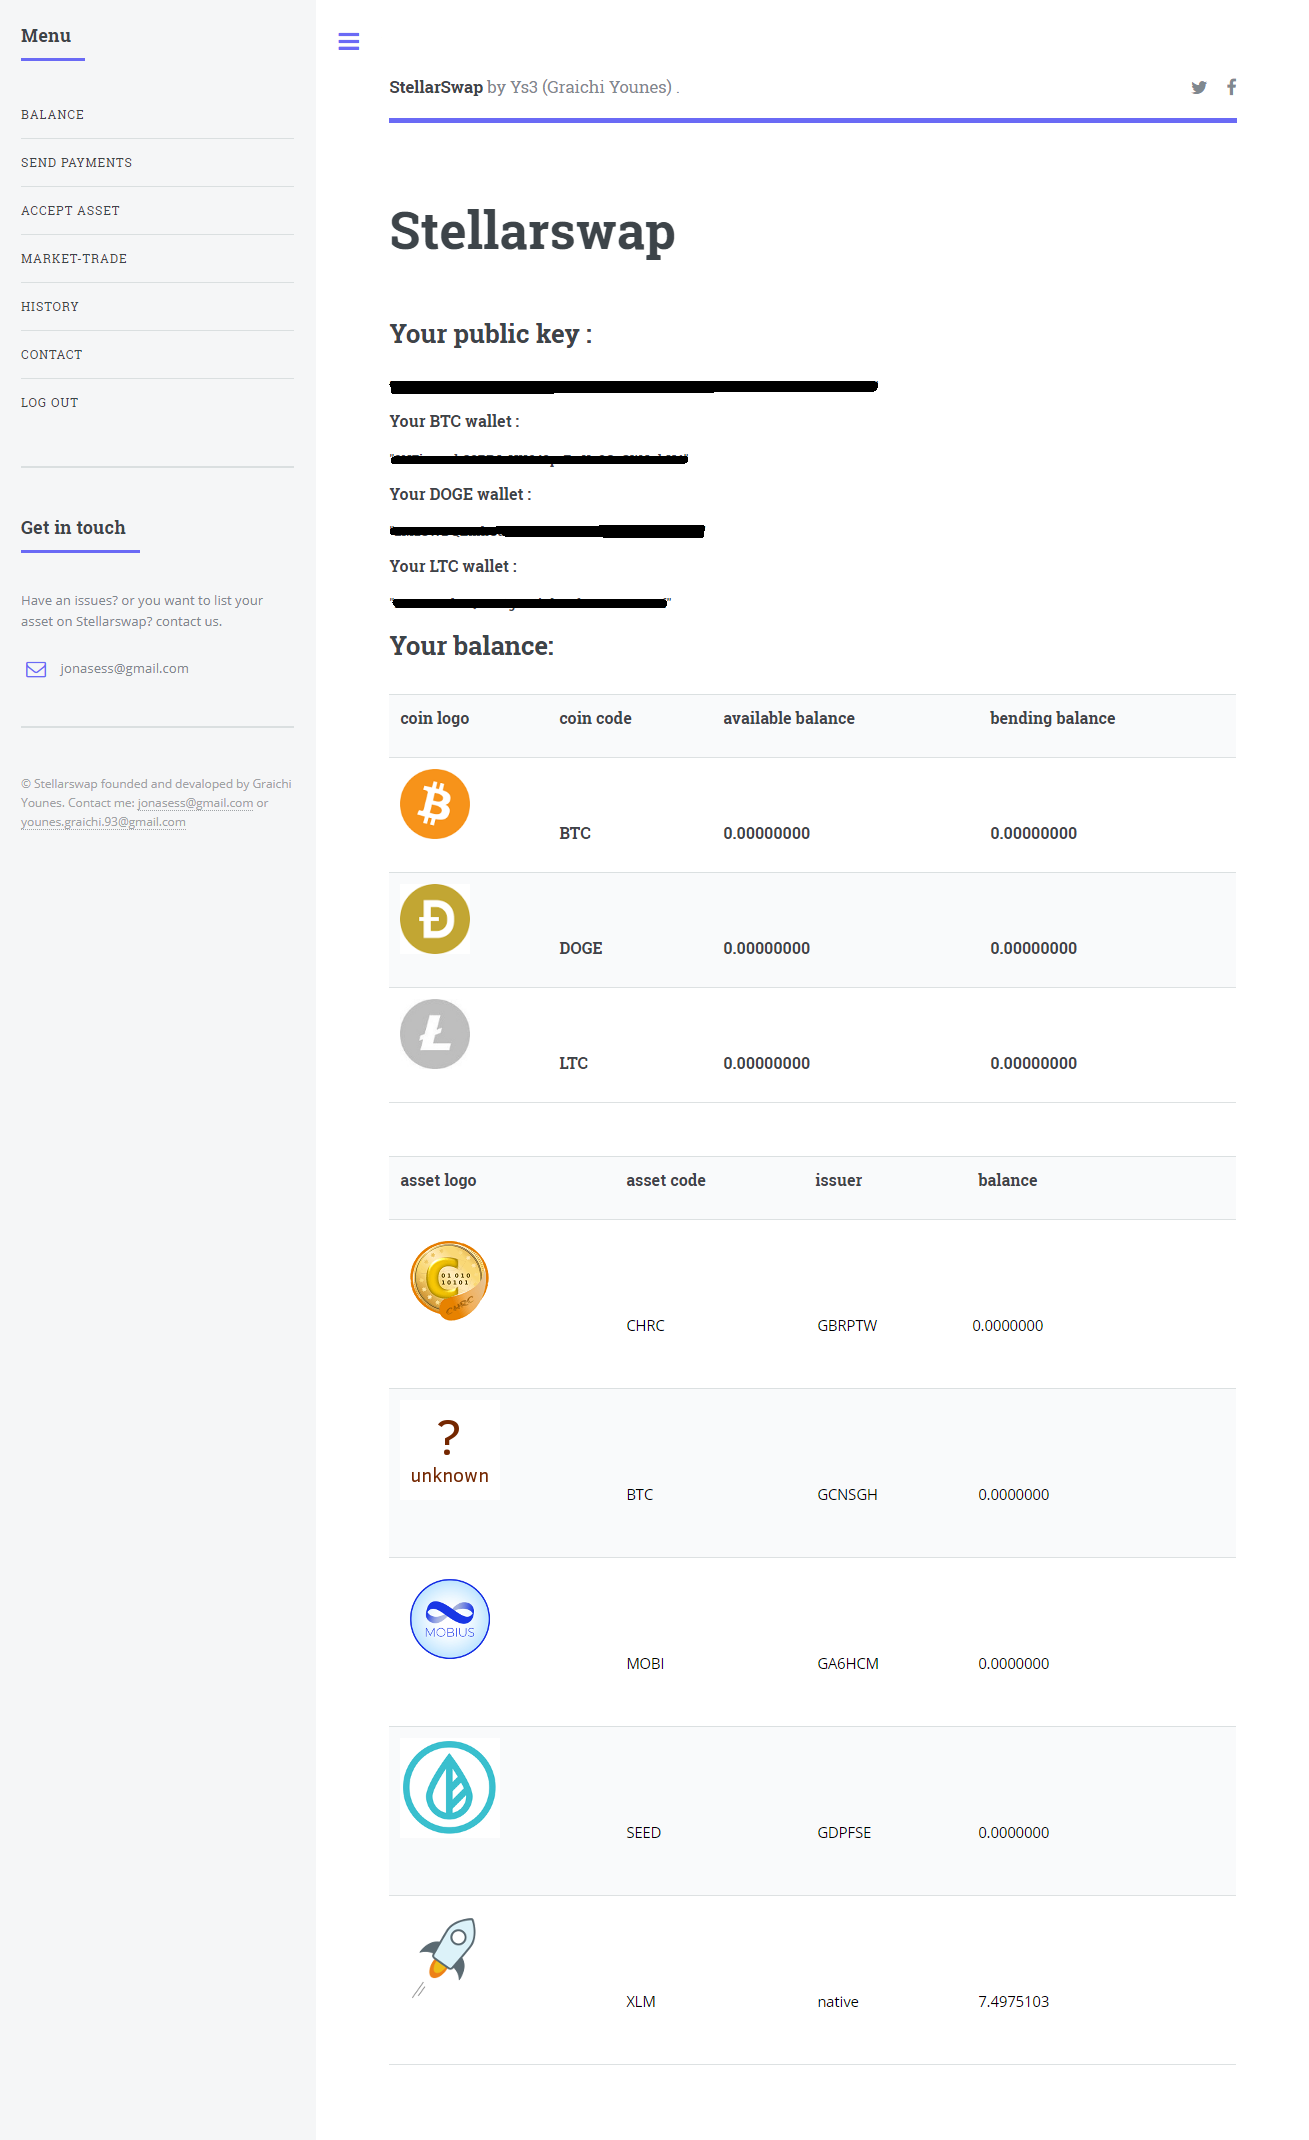Click DOGE bending balance 0.00000000
This screenshot has height=2140, width=1309.
(x=1033, y=948)
